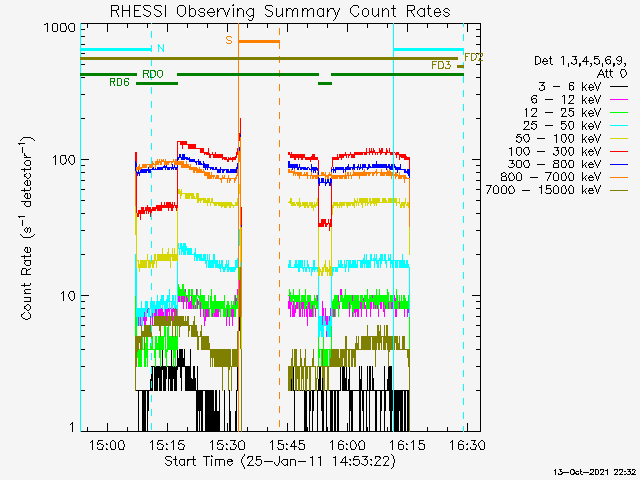
Task: Click the RD6 green bar beside its label
Action: [157, 83]
